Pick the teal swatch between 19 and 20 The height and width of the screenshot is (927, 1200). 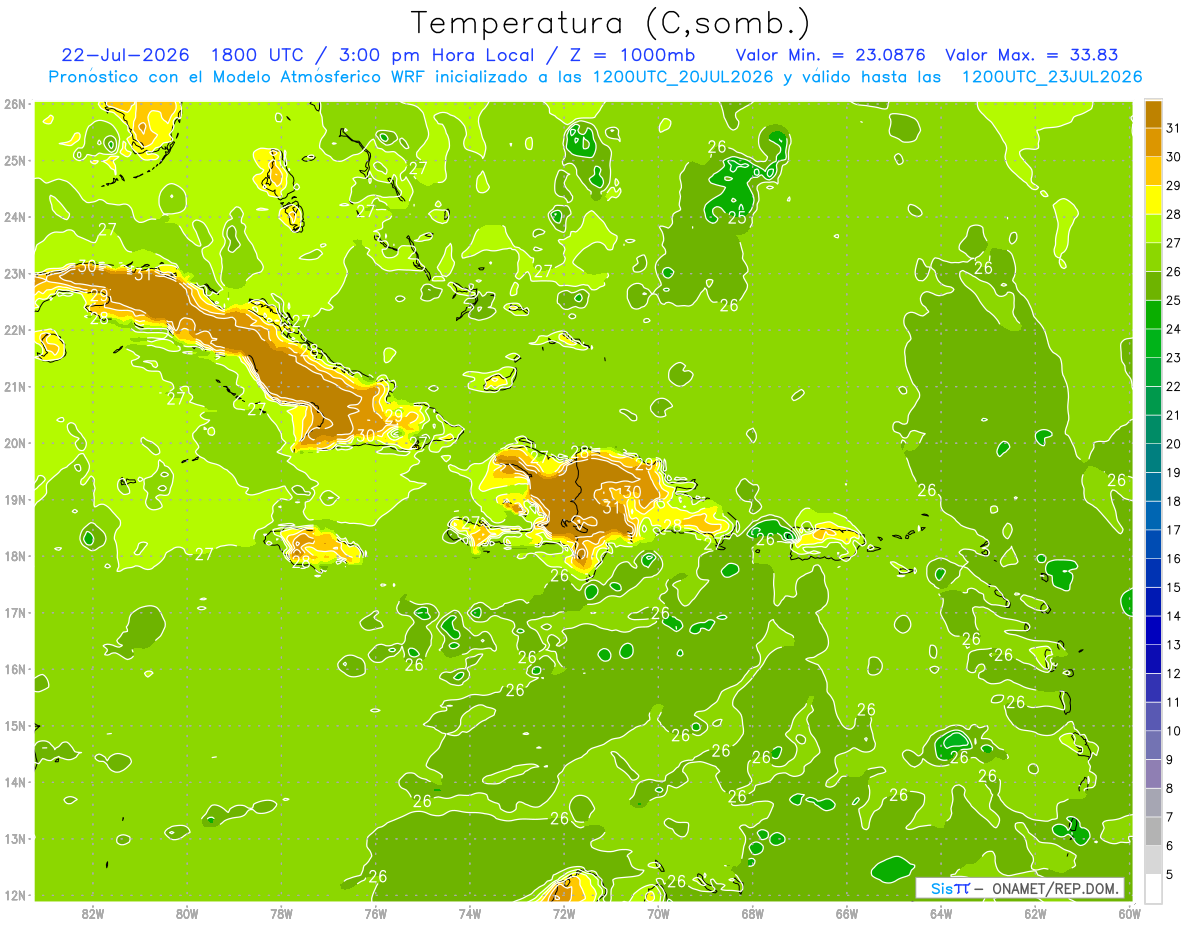tap(1153, 459)
